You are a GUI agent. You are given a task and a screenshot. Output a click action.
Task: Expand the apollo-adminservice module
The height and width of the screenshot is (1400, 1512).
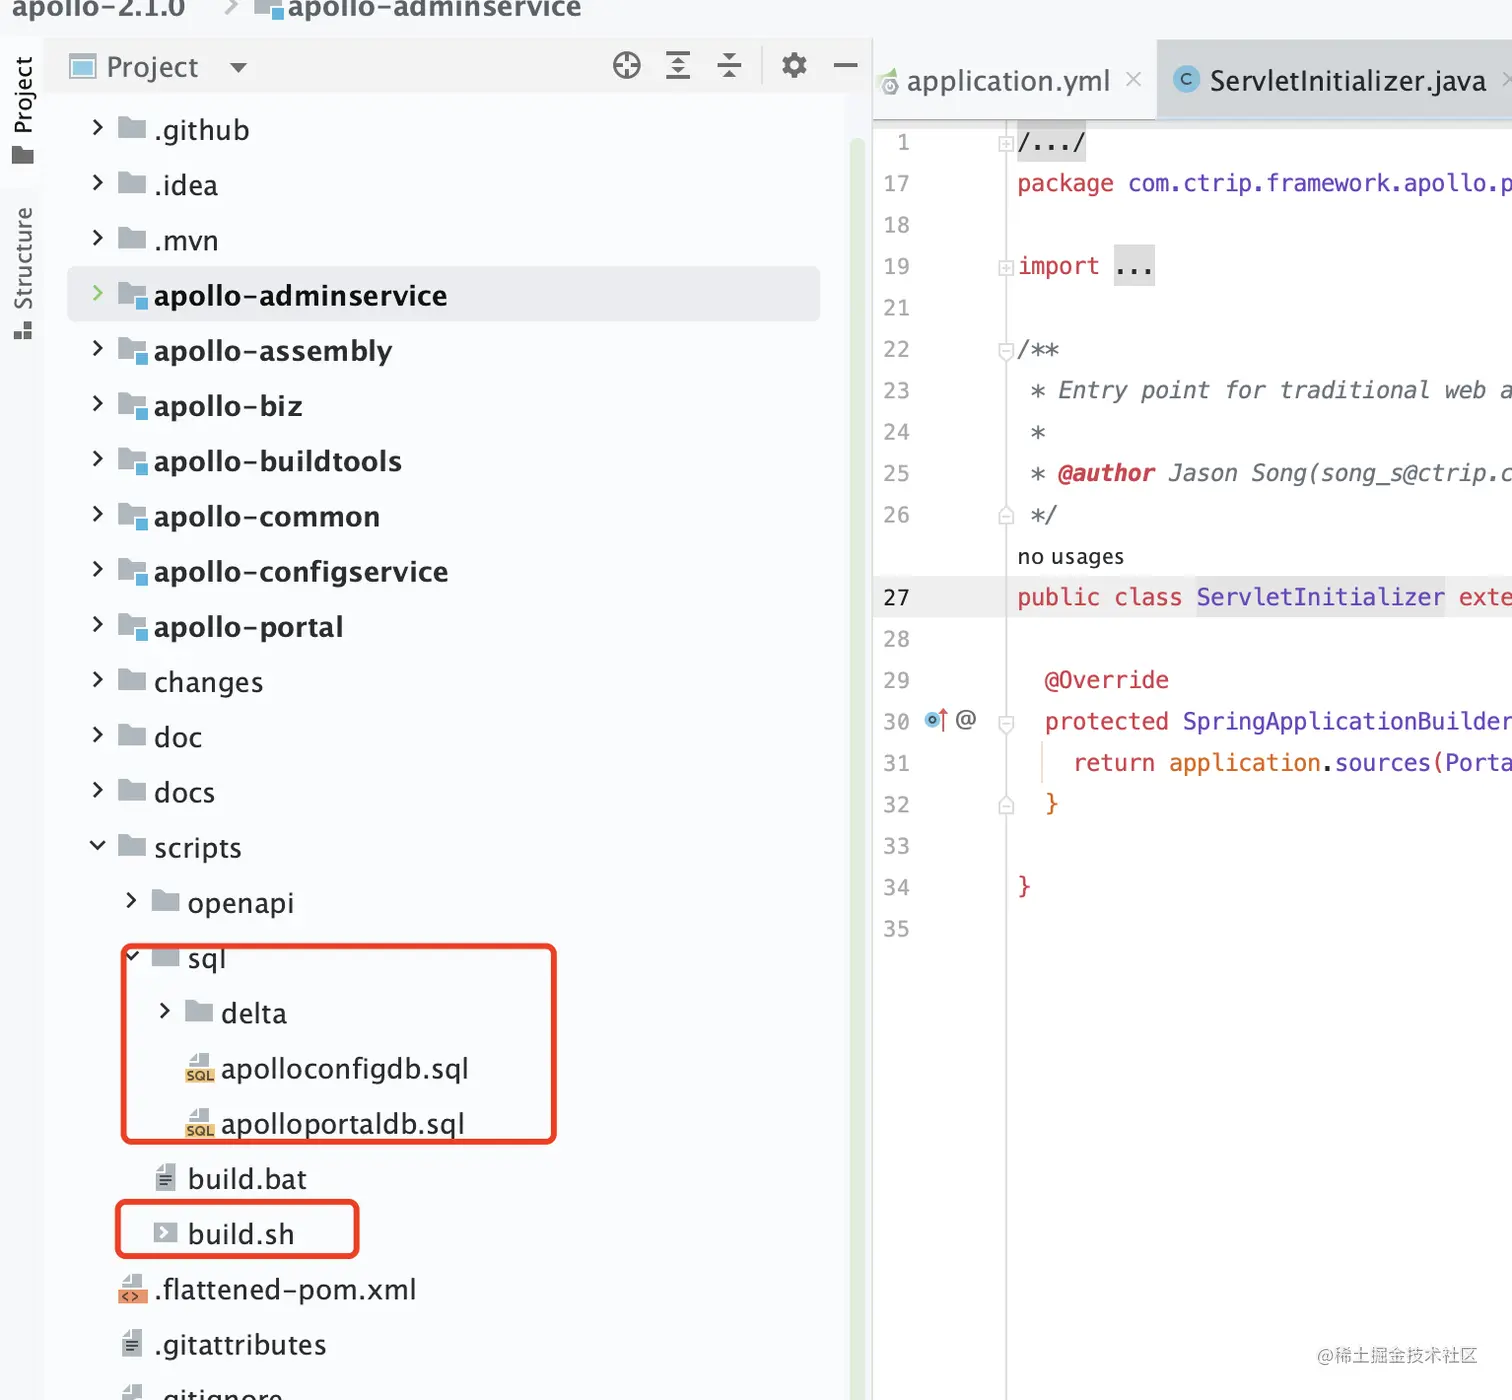97,292
